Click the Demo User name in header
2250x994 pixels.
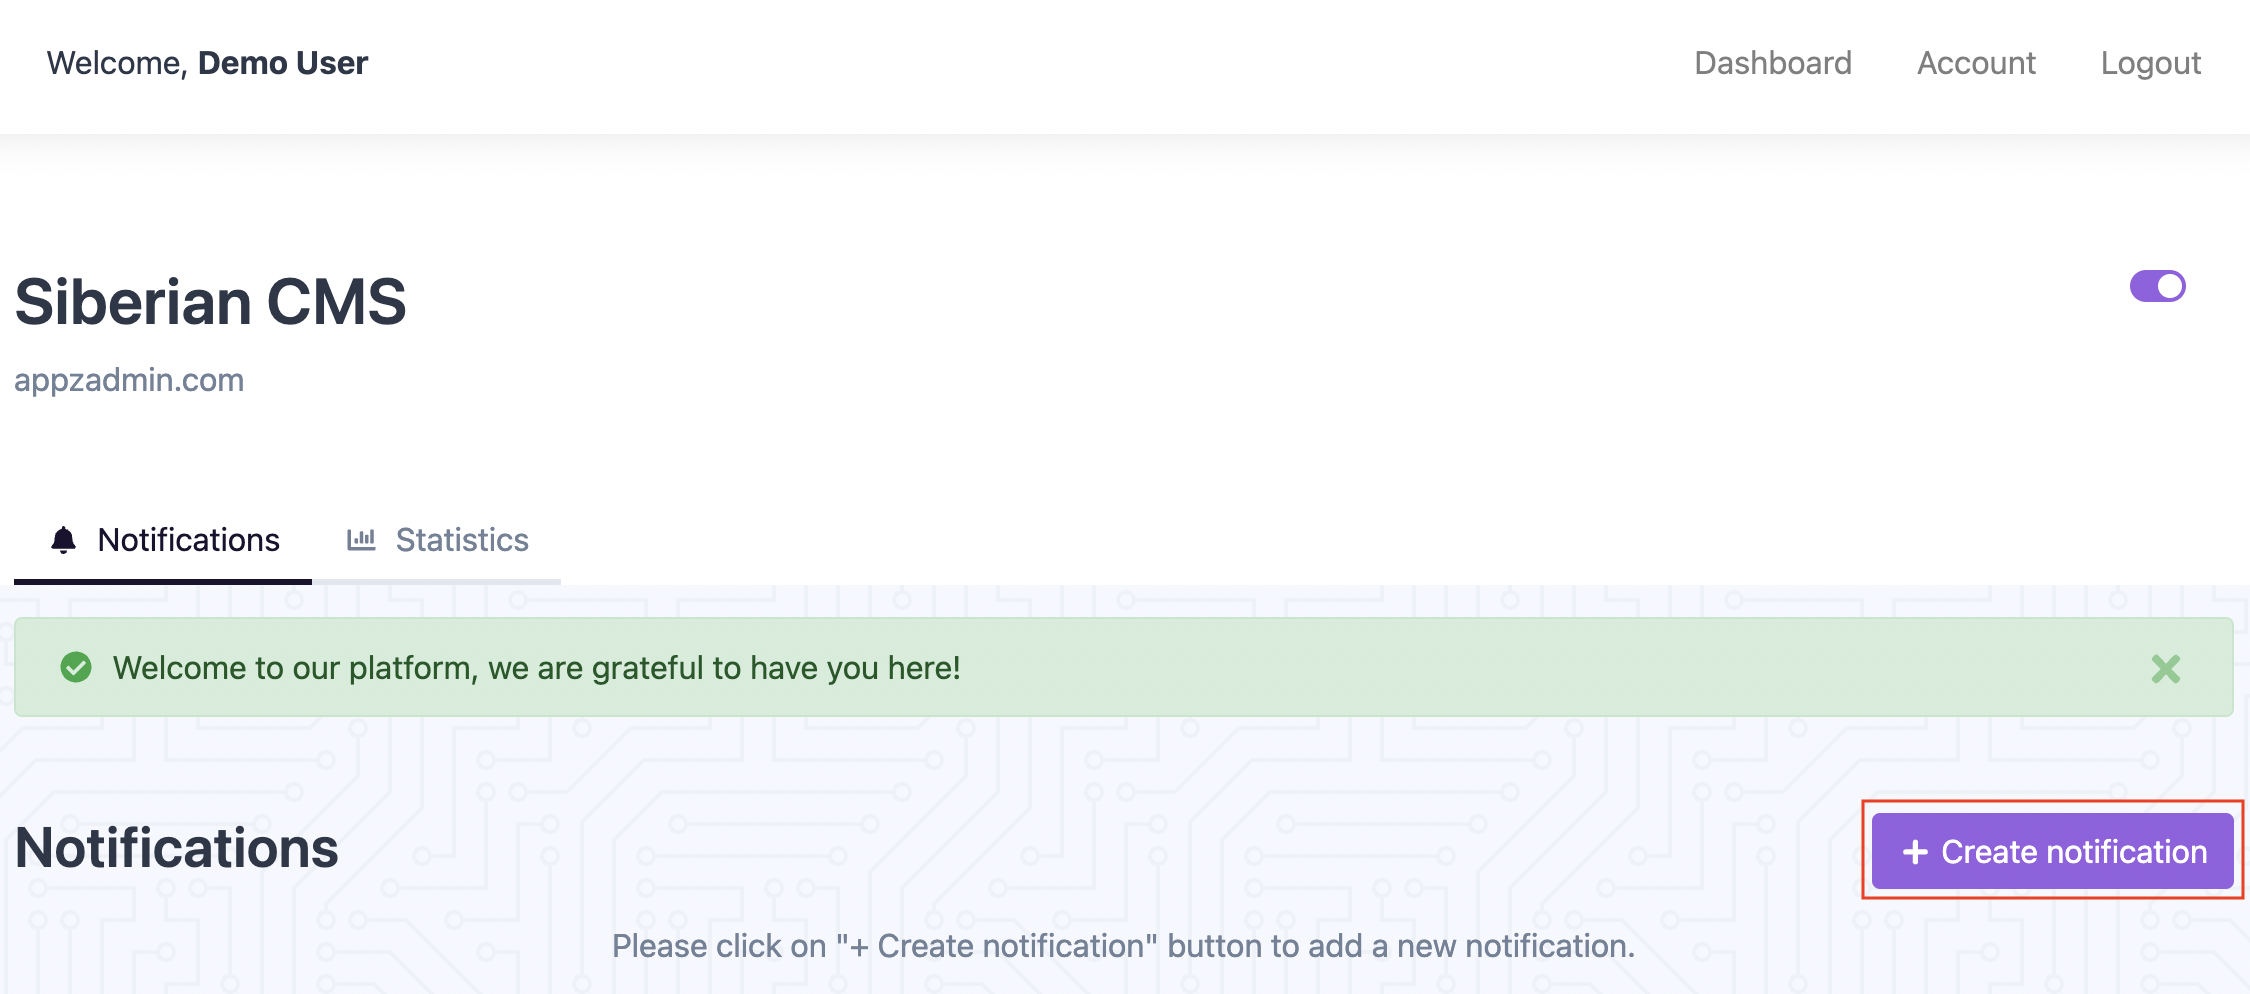point(283,63)
